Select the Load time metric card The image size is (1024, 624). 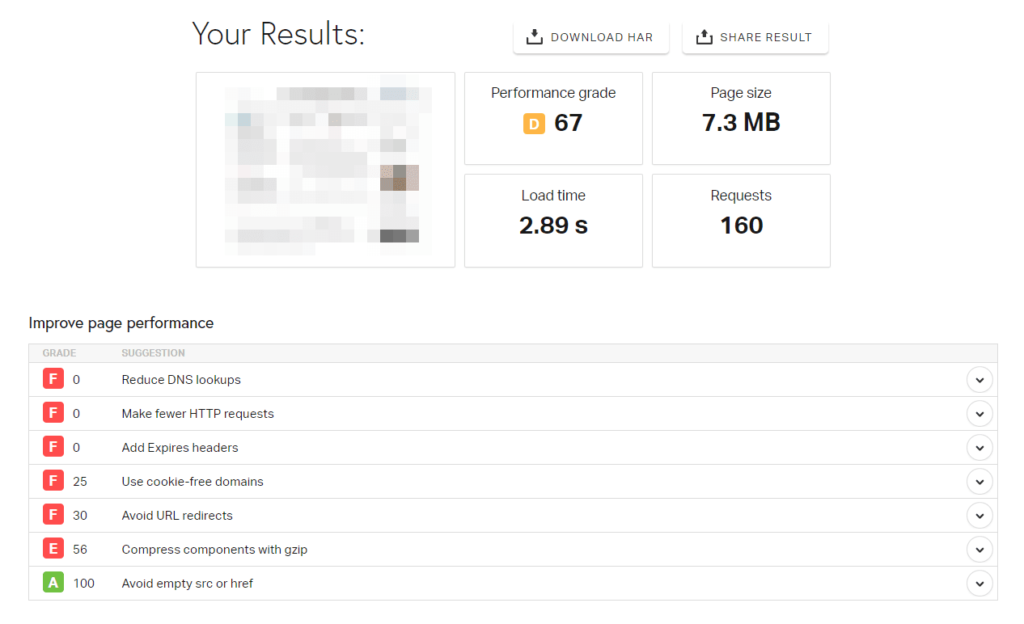tap(553, 220)
